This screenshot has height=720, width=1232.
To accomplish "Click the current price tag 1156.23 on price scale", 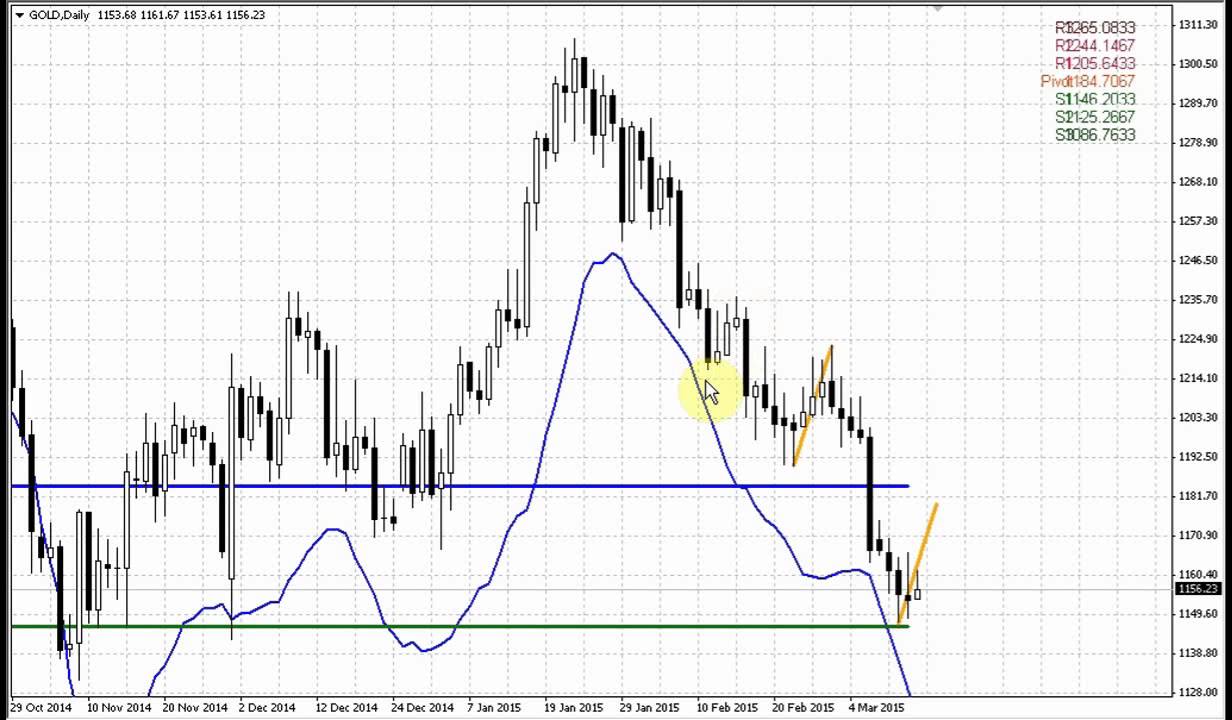I will click(x=1198, y=589).
